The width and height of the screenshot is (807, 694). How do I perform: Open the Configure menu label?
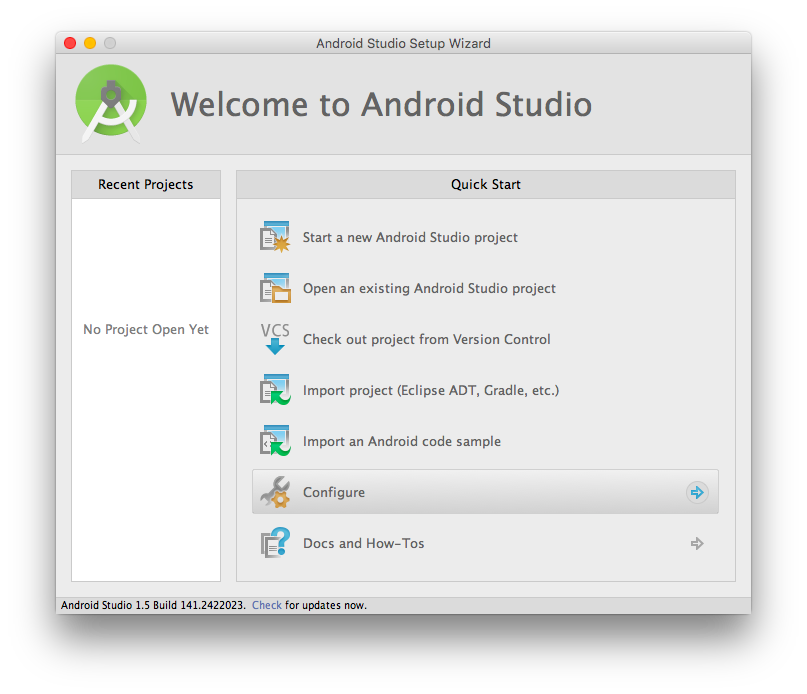[334, 492]
